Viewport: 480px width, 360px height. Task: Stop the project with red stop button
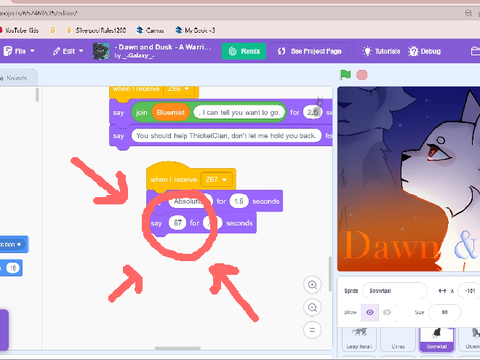(362, 75)
